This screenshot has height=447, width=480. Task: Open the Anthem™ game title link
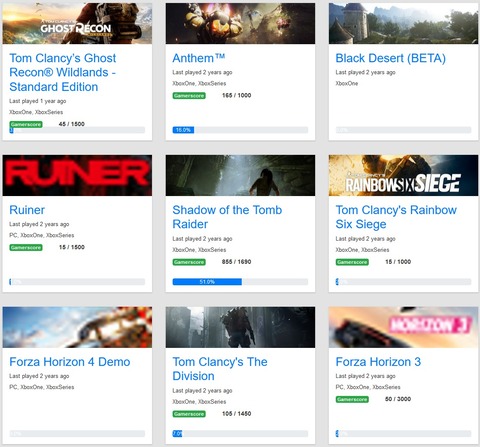point(199,58)
